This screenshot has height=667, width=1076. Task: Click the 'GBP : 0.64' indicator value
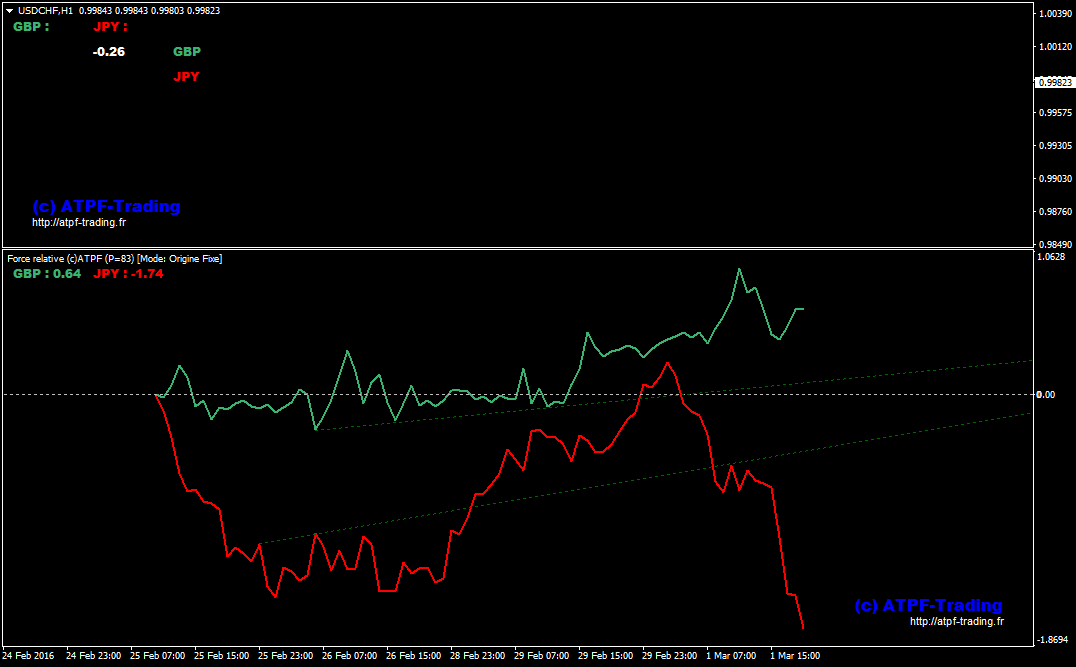(x=47, y=274)
